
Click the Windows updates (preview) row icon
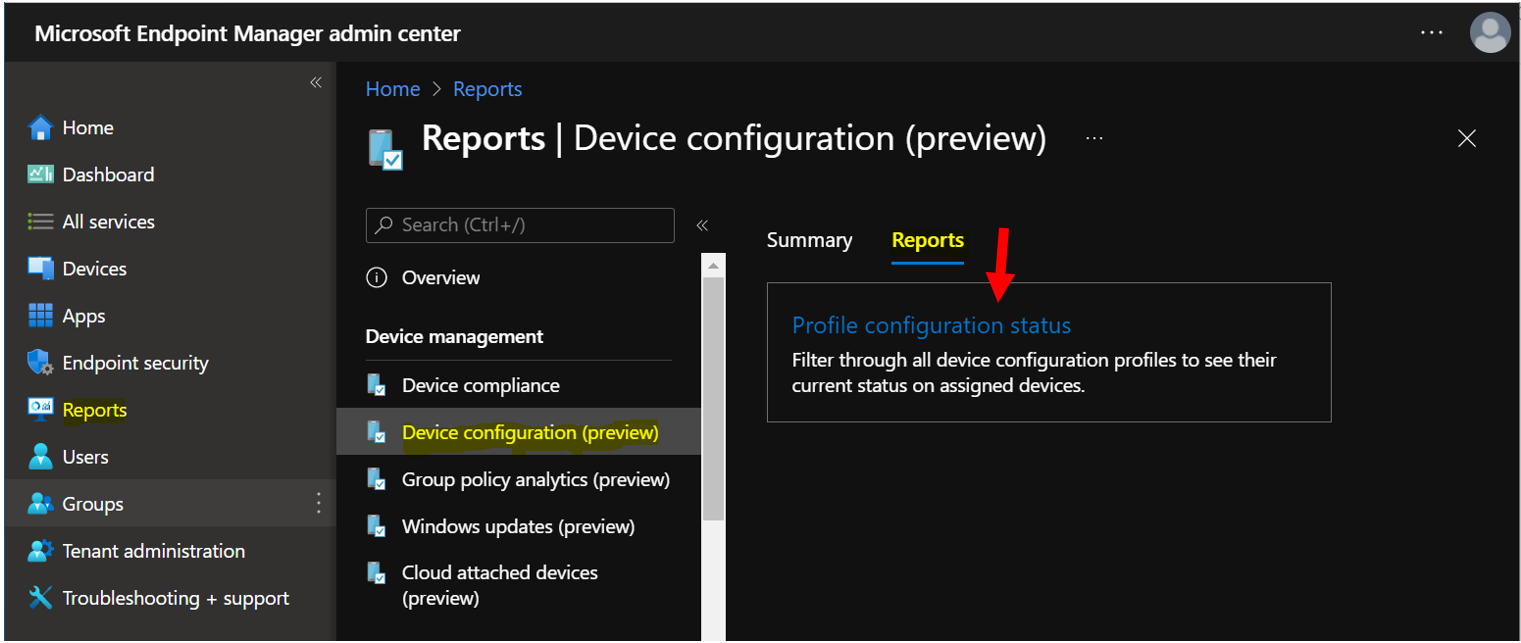point(377,526)
